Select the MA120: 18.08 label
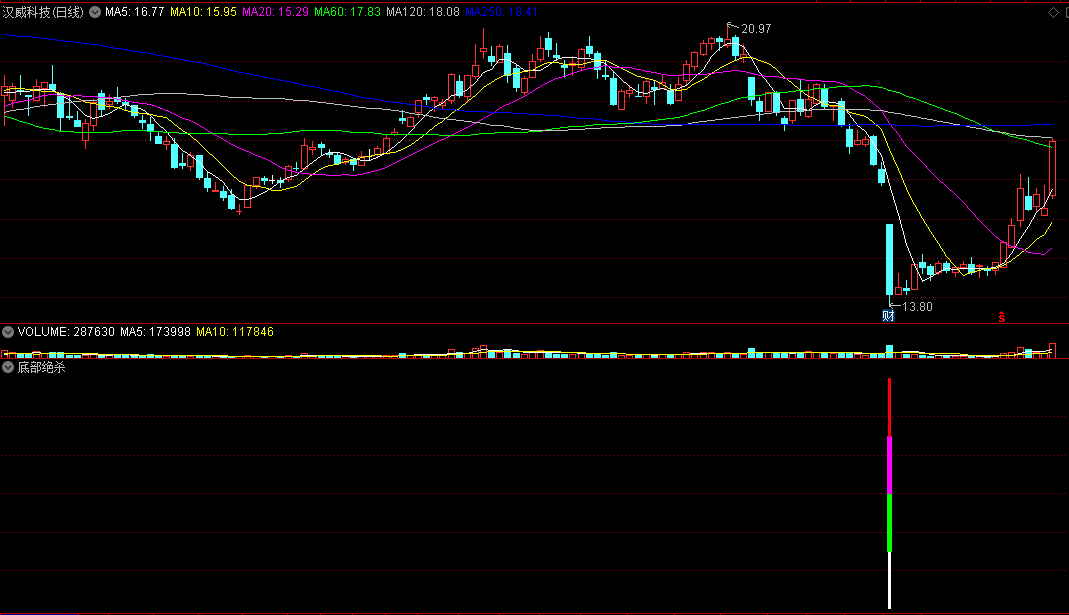This screenshot has height=615, width=1069. (x=423, y=12)
